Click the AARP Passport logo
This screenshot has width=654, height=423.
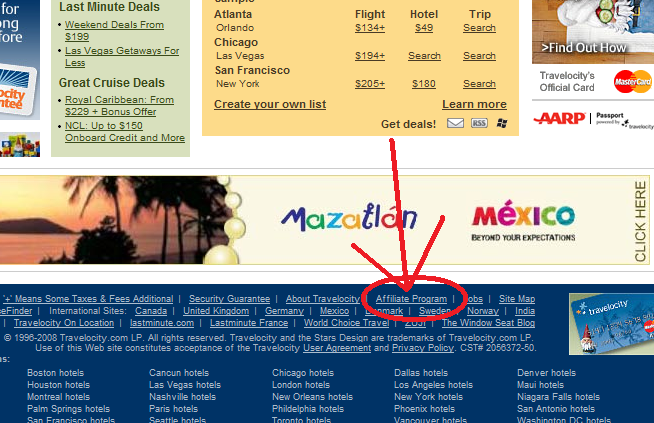click(592, 120)
